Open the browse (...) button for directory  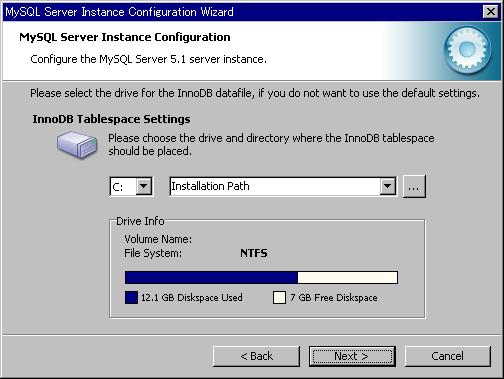coord(414,187)
